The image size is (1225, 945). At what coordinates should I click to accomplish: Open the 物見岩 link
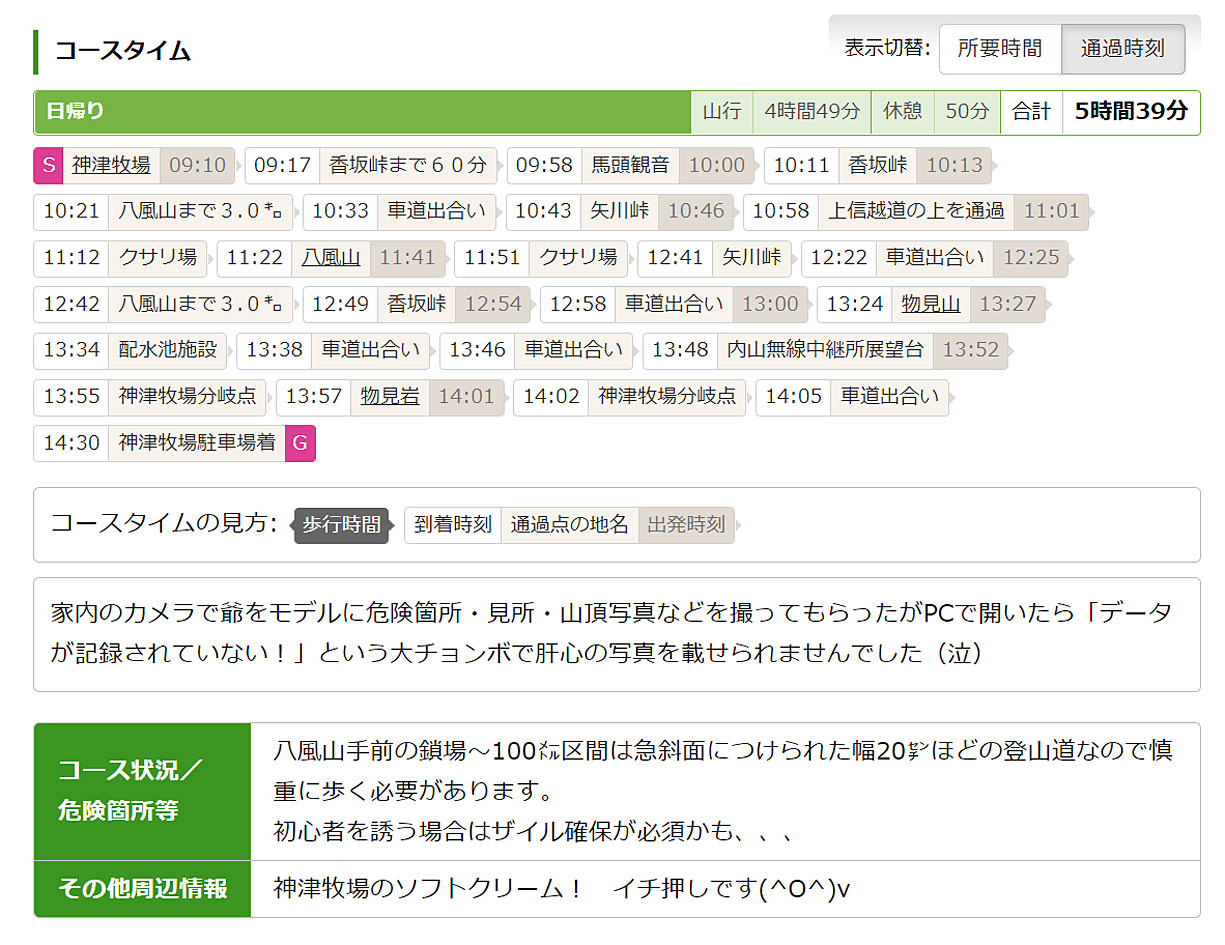390,396
